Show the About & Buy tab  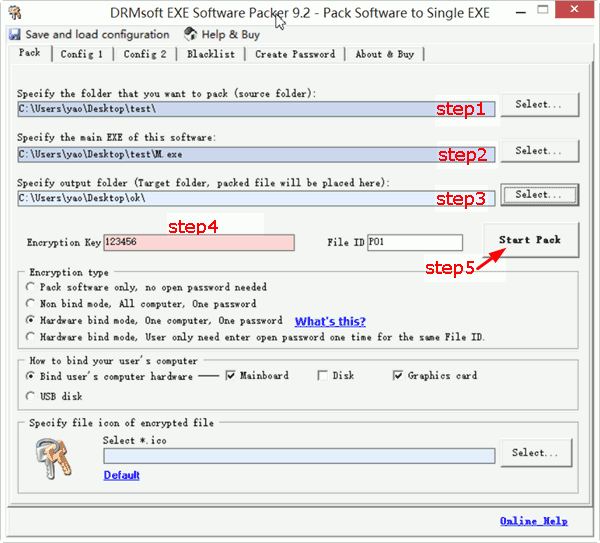[385, 54]
